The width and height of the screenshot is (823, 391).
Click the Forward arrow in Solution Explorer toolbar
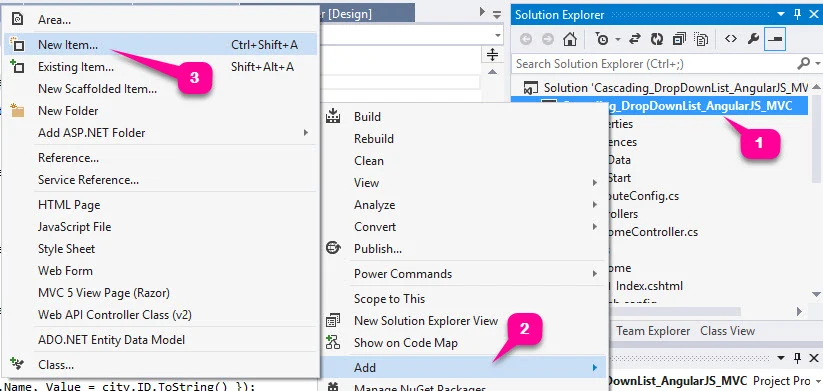tap(547, 39)
